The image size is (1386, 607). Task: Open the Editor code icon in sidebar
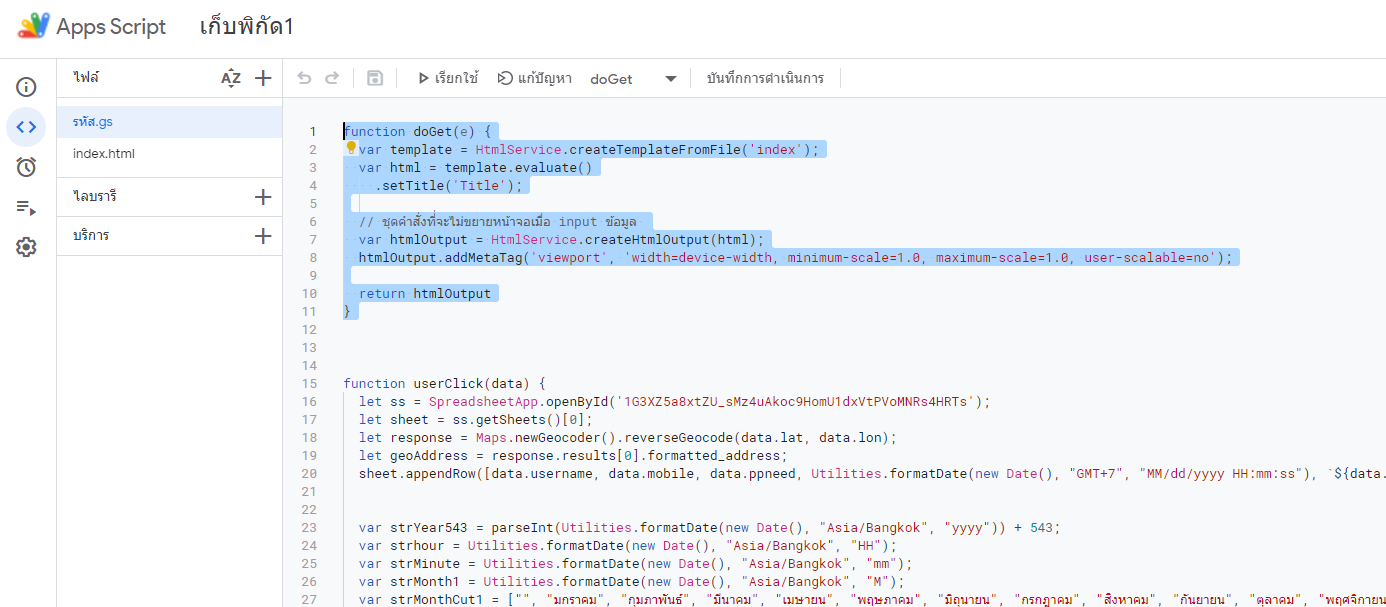click(26, 127)
